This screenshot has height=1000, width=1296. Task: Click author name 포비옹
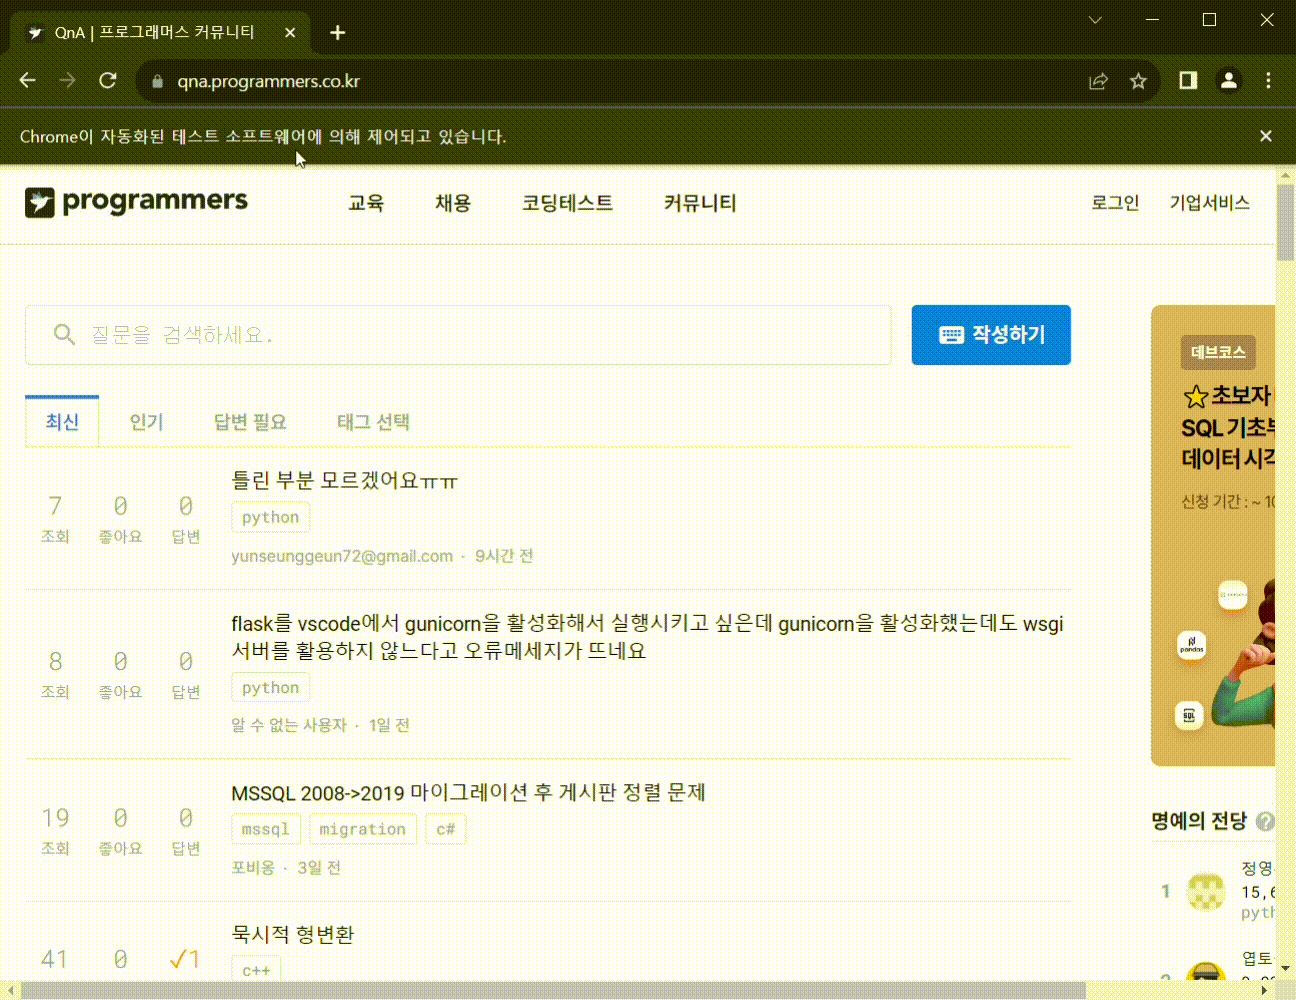click(253, 868)
